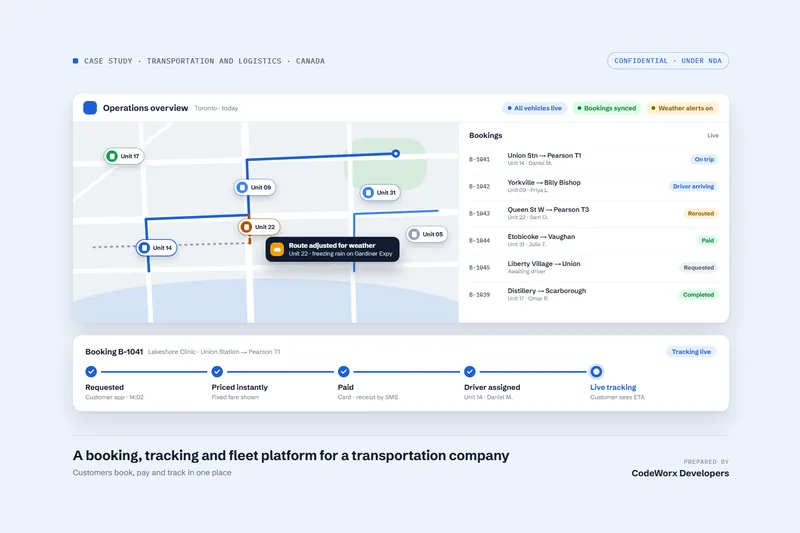The height and width of the screenshot is (533, 800).
Task: Click the Weather alerts on pill
Action: pyautogui.click(x=682, y=108)
